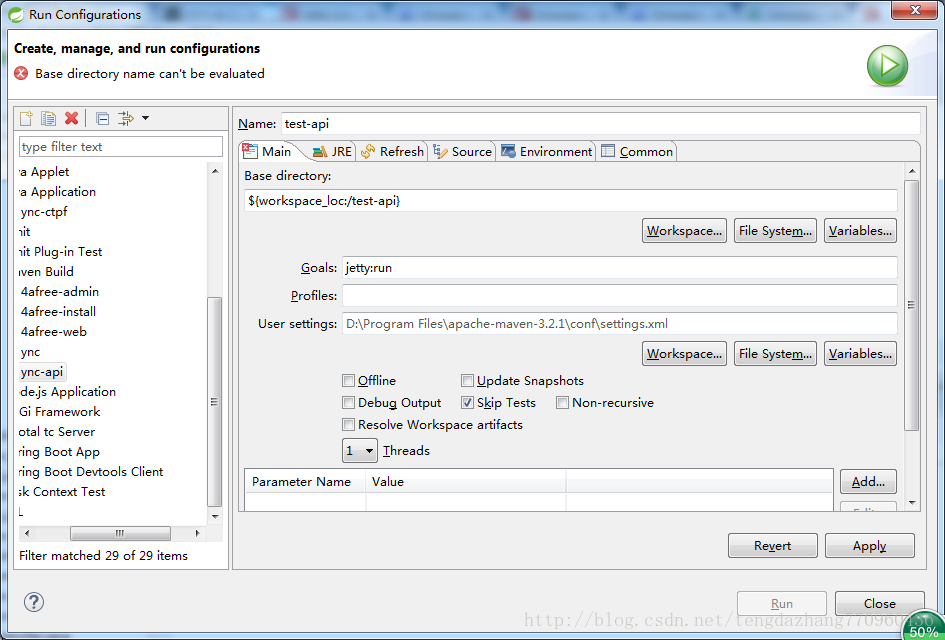Viewport: 945px width, 640px height.
Task: Click the Goals field containing jetty:run
Action: point(620,268)
